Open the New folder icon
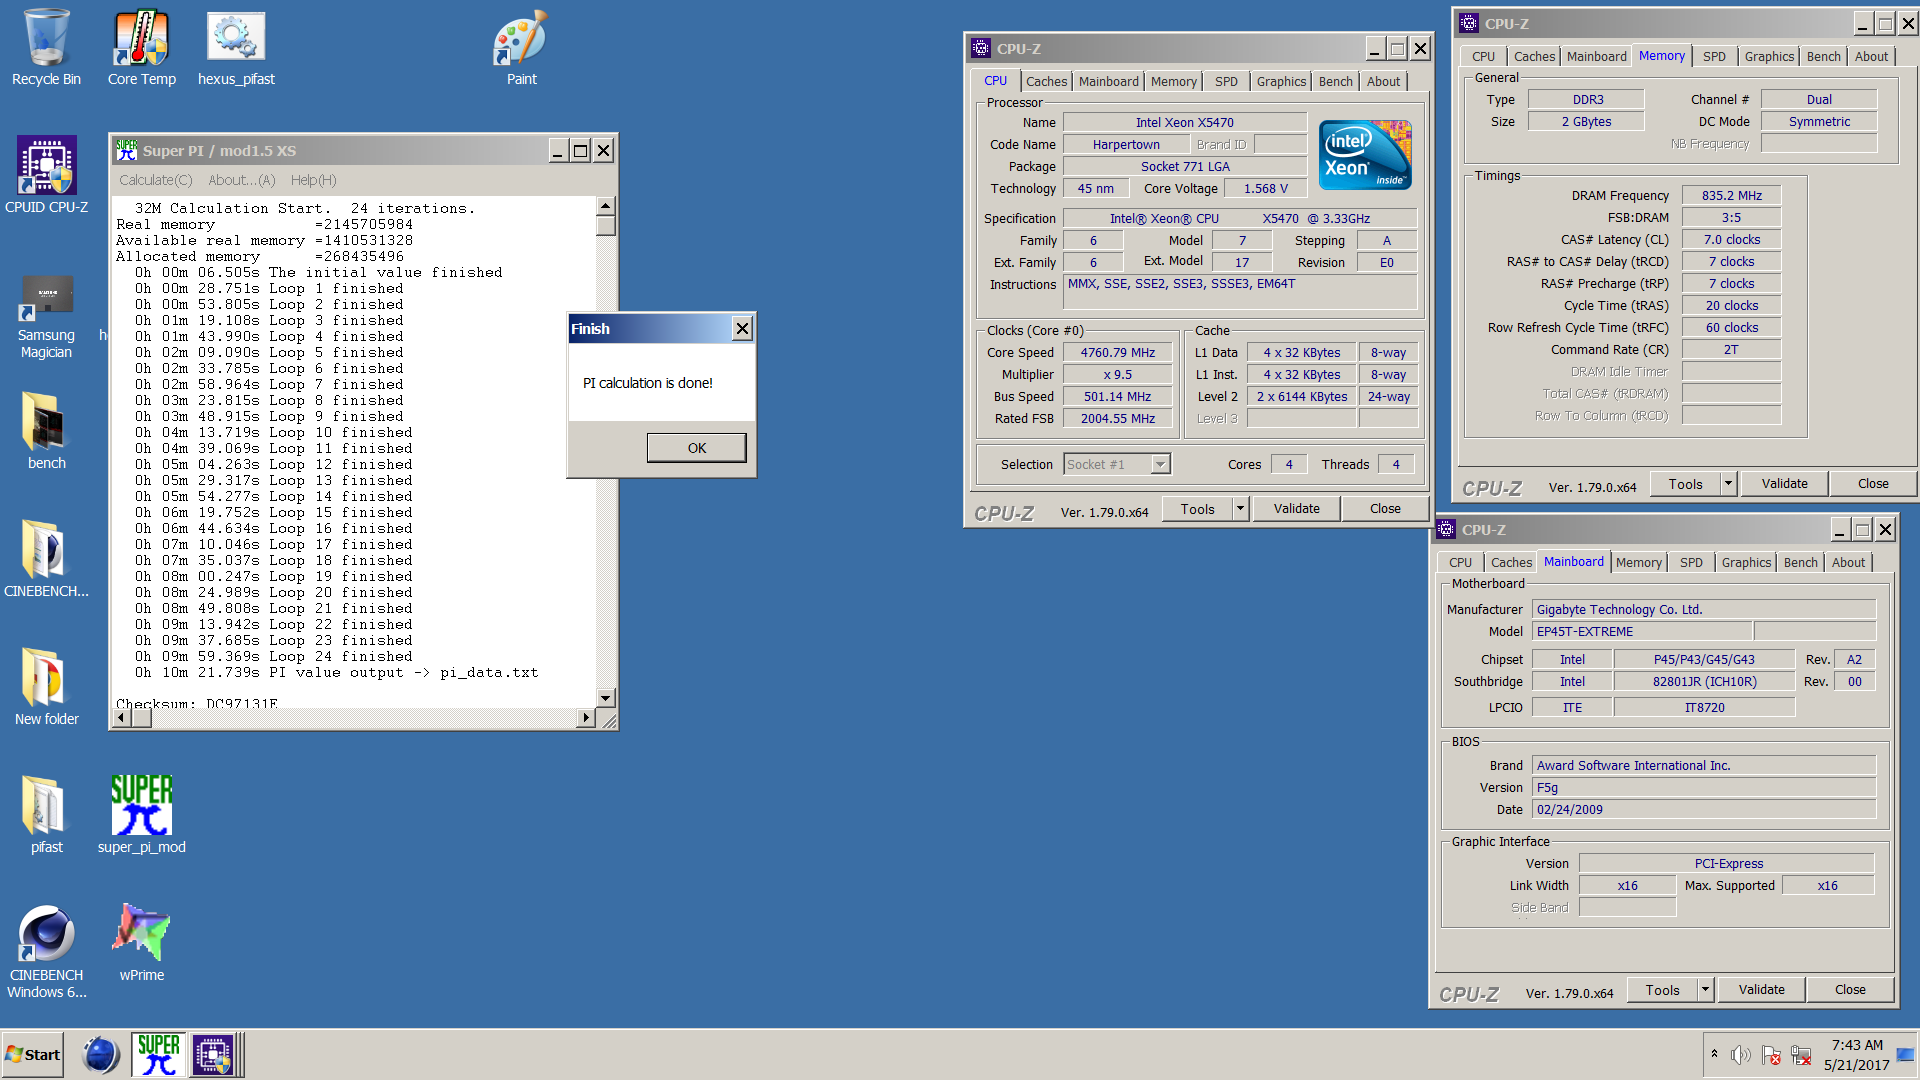 coord(46,687)
